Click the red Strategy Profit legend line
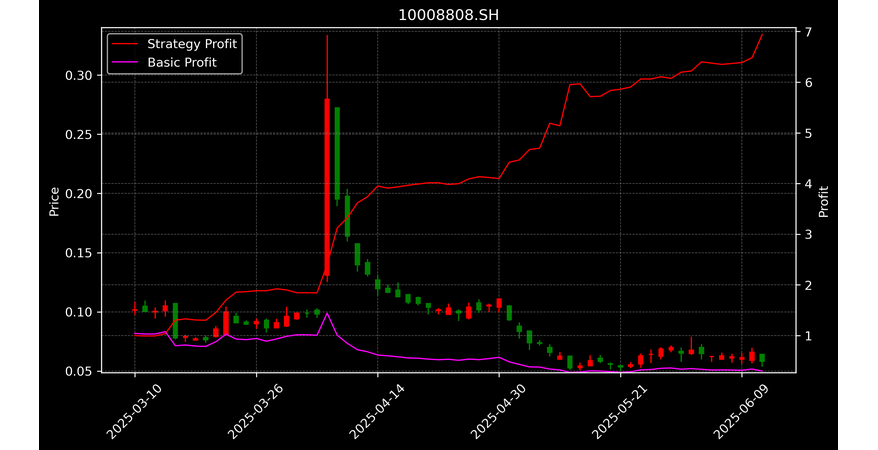Screen dimensions: 878x450 [x=125, y=44]
